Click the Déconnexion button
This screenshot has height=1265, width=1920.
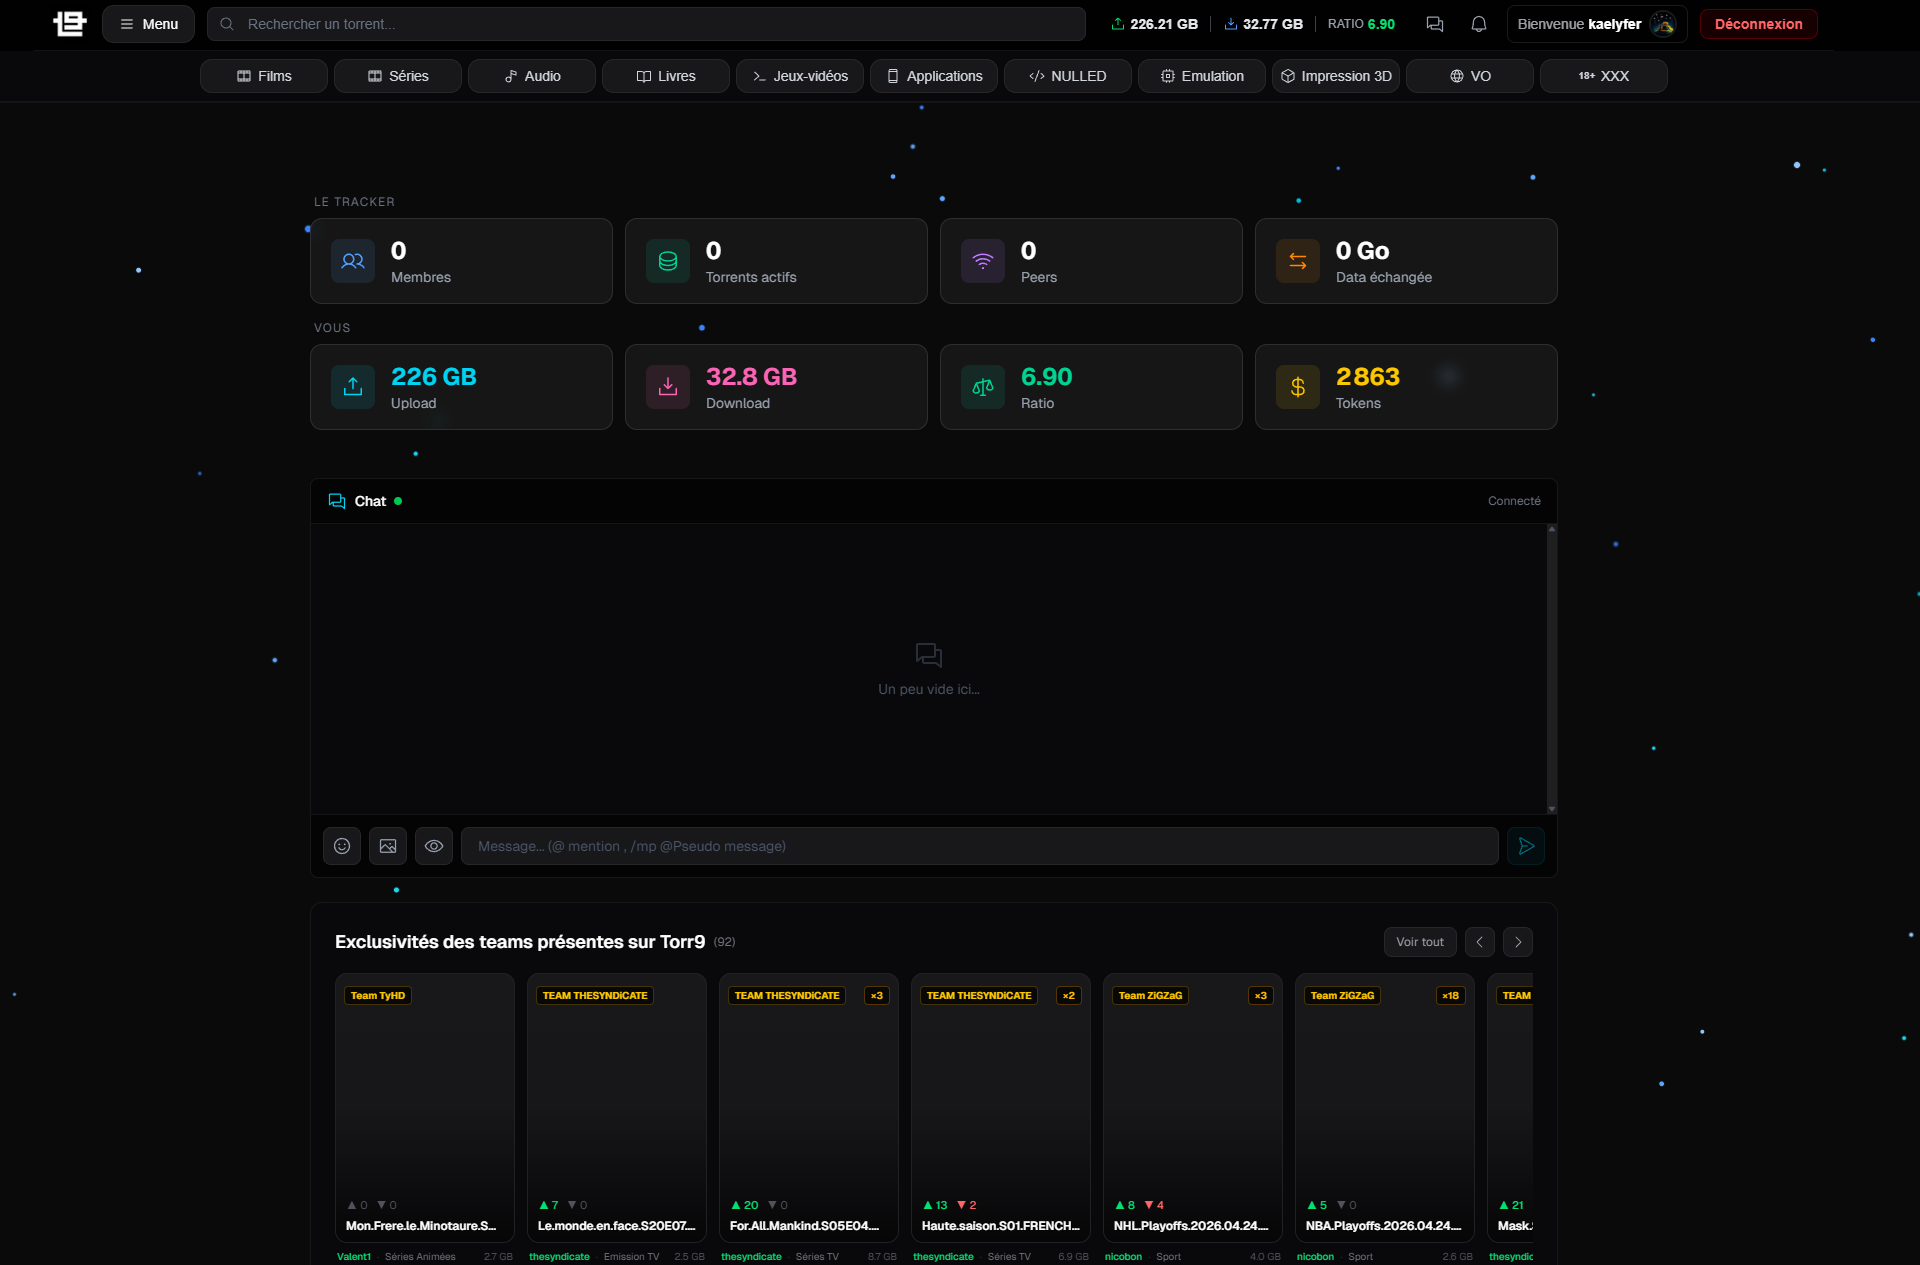1758,24
